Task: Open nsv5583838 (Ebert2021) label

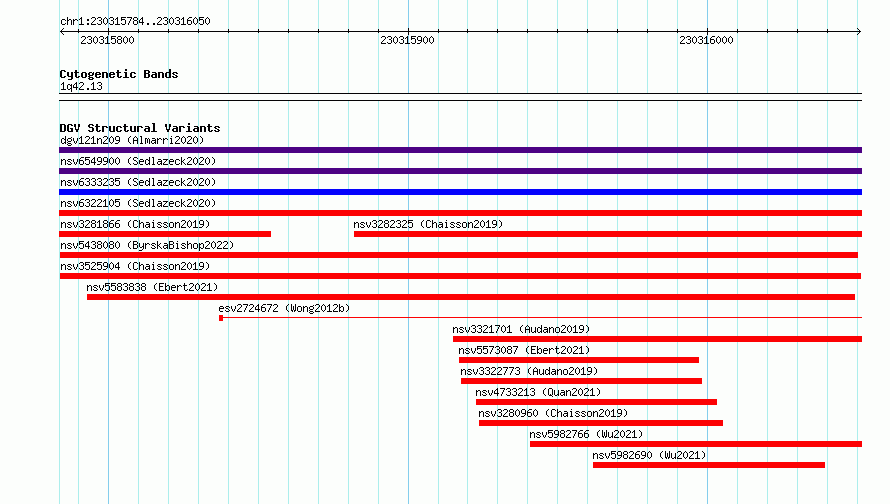Action: pos(152,287)
